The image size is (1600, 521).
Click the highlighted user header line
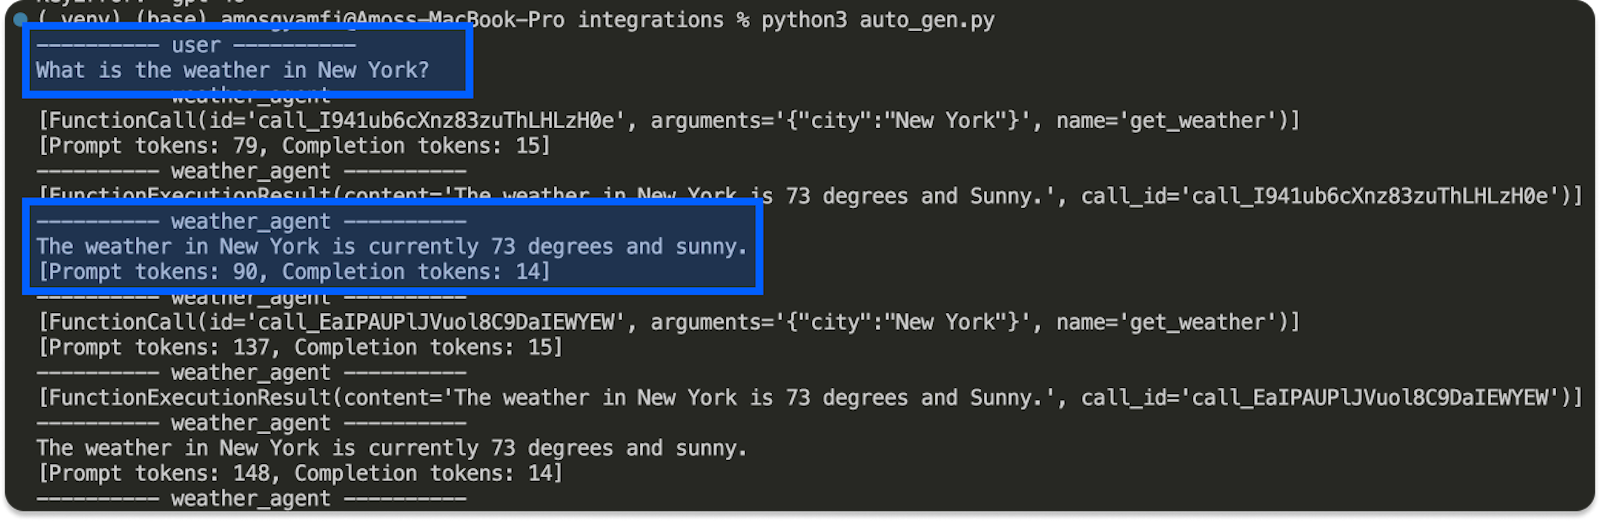pos(196,45)
